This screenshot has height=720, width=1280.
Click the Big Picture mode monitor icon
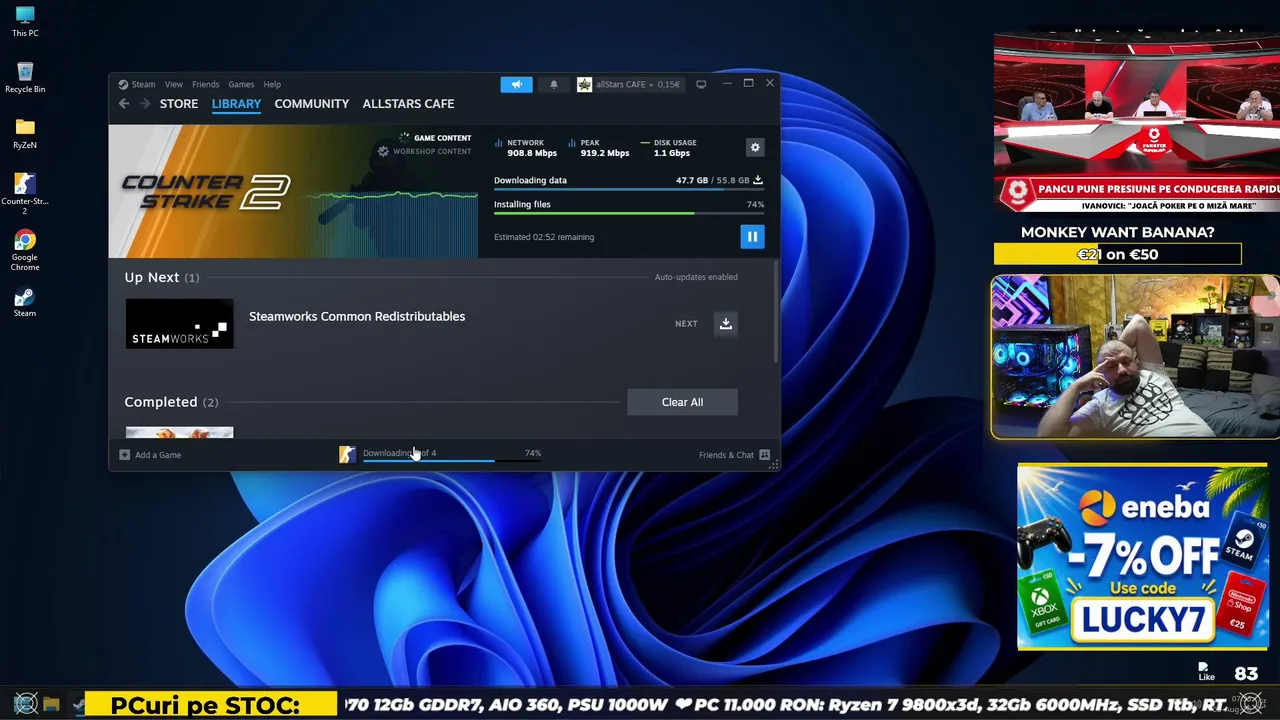point(701,84)
